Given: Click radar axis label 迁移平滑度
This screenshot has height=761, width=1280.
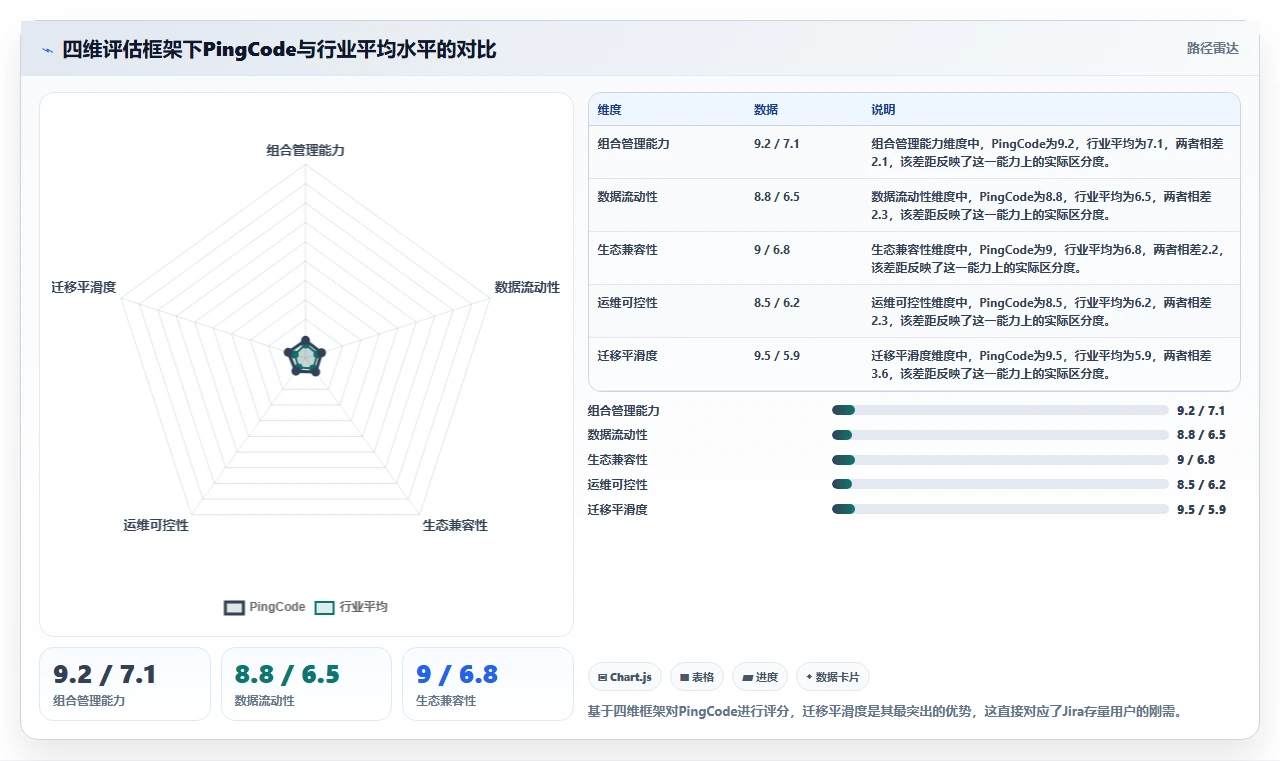Looking at the screenshot, I should [84, 287].
